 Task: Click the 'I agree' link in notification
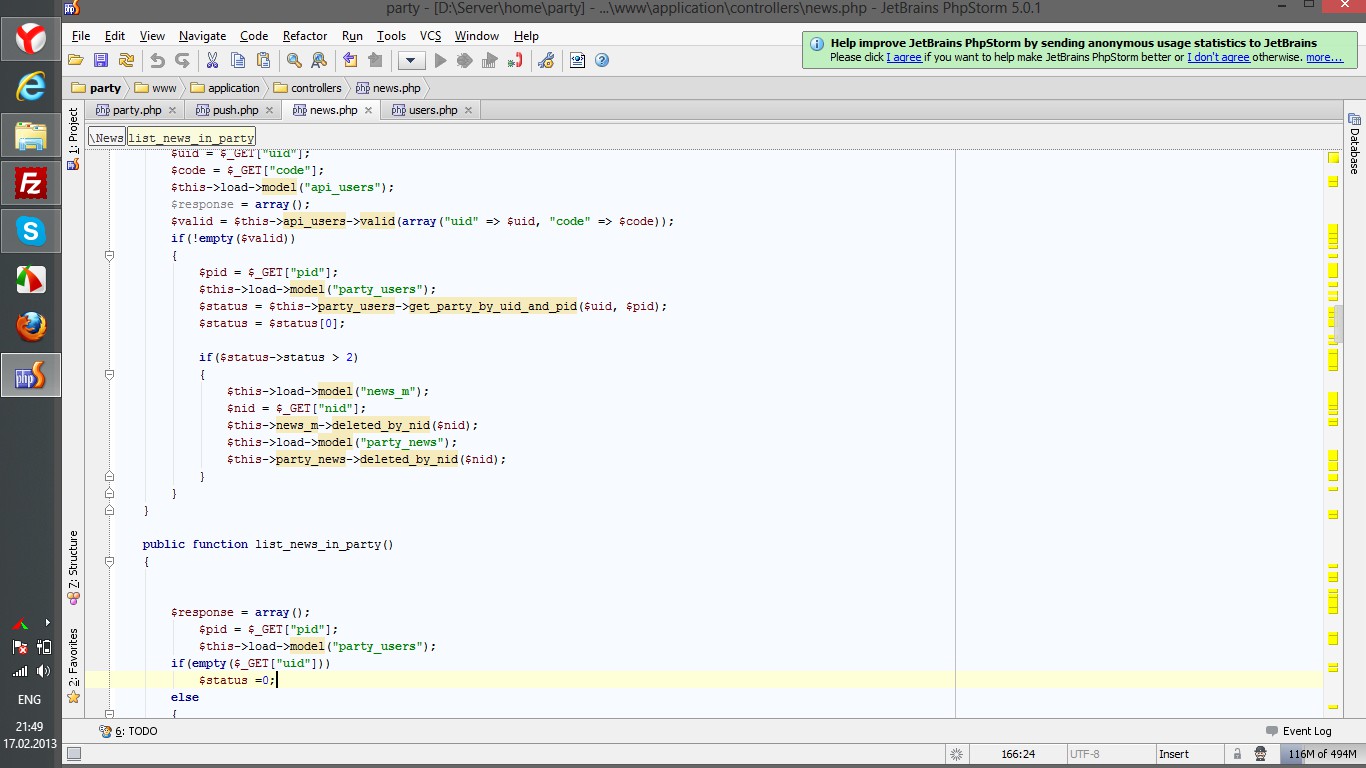[x=904, y=57]
